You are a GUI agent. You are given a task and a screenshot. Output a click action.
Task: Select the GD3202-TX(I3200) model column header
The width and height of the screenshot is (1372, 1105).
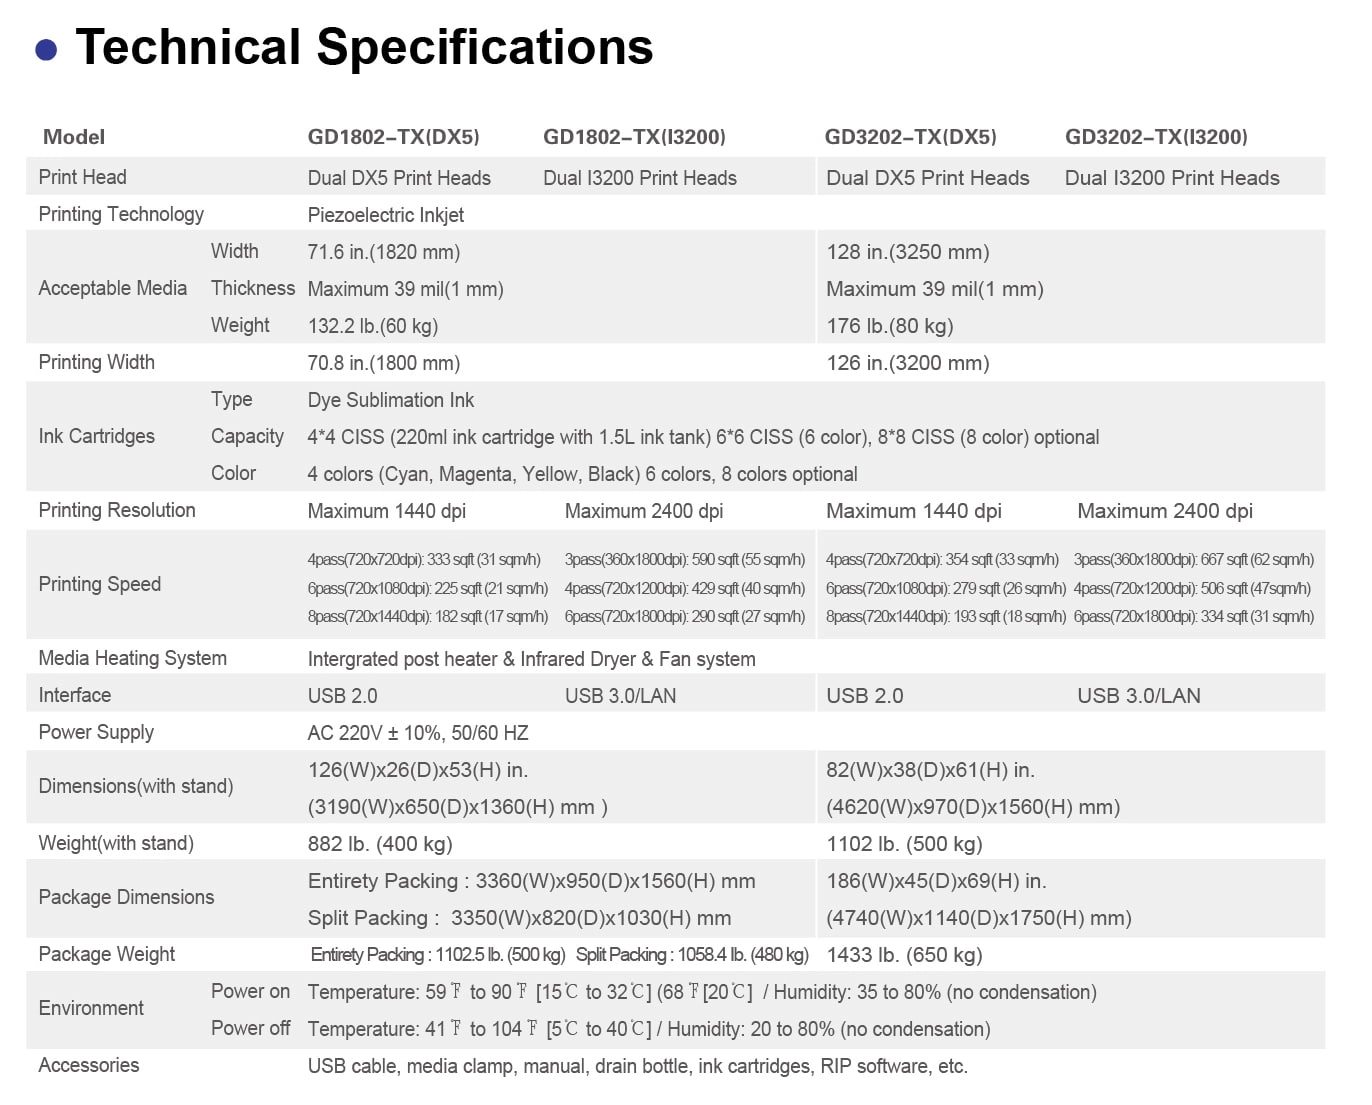click(x=1156, y=137)
